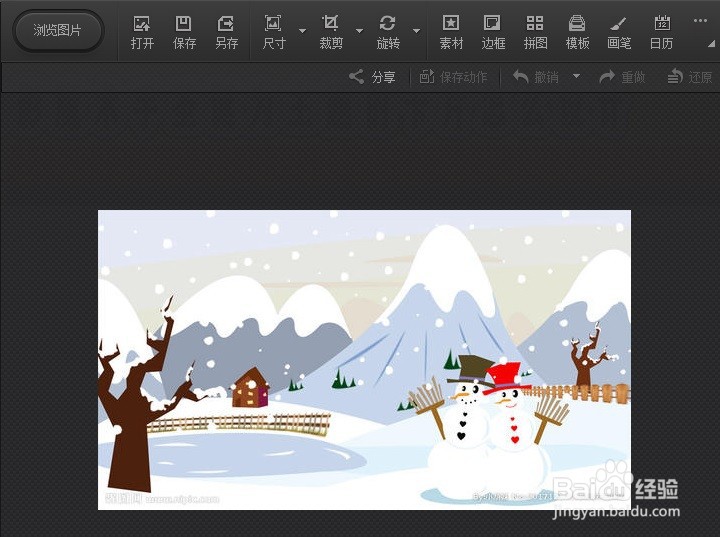Open the 边框 border tool
This screenshot has height=537, width=720.
point(493,33)
